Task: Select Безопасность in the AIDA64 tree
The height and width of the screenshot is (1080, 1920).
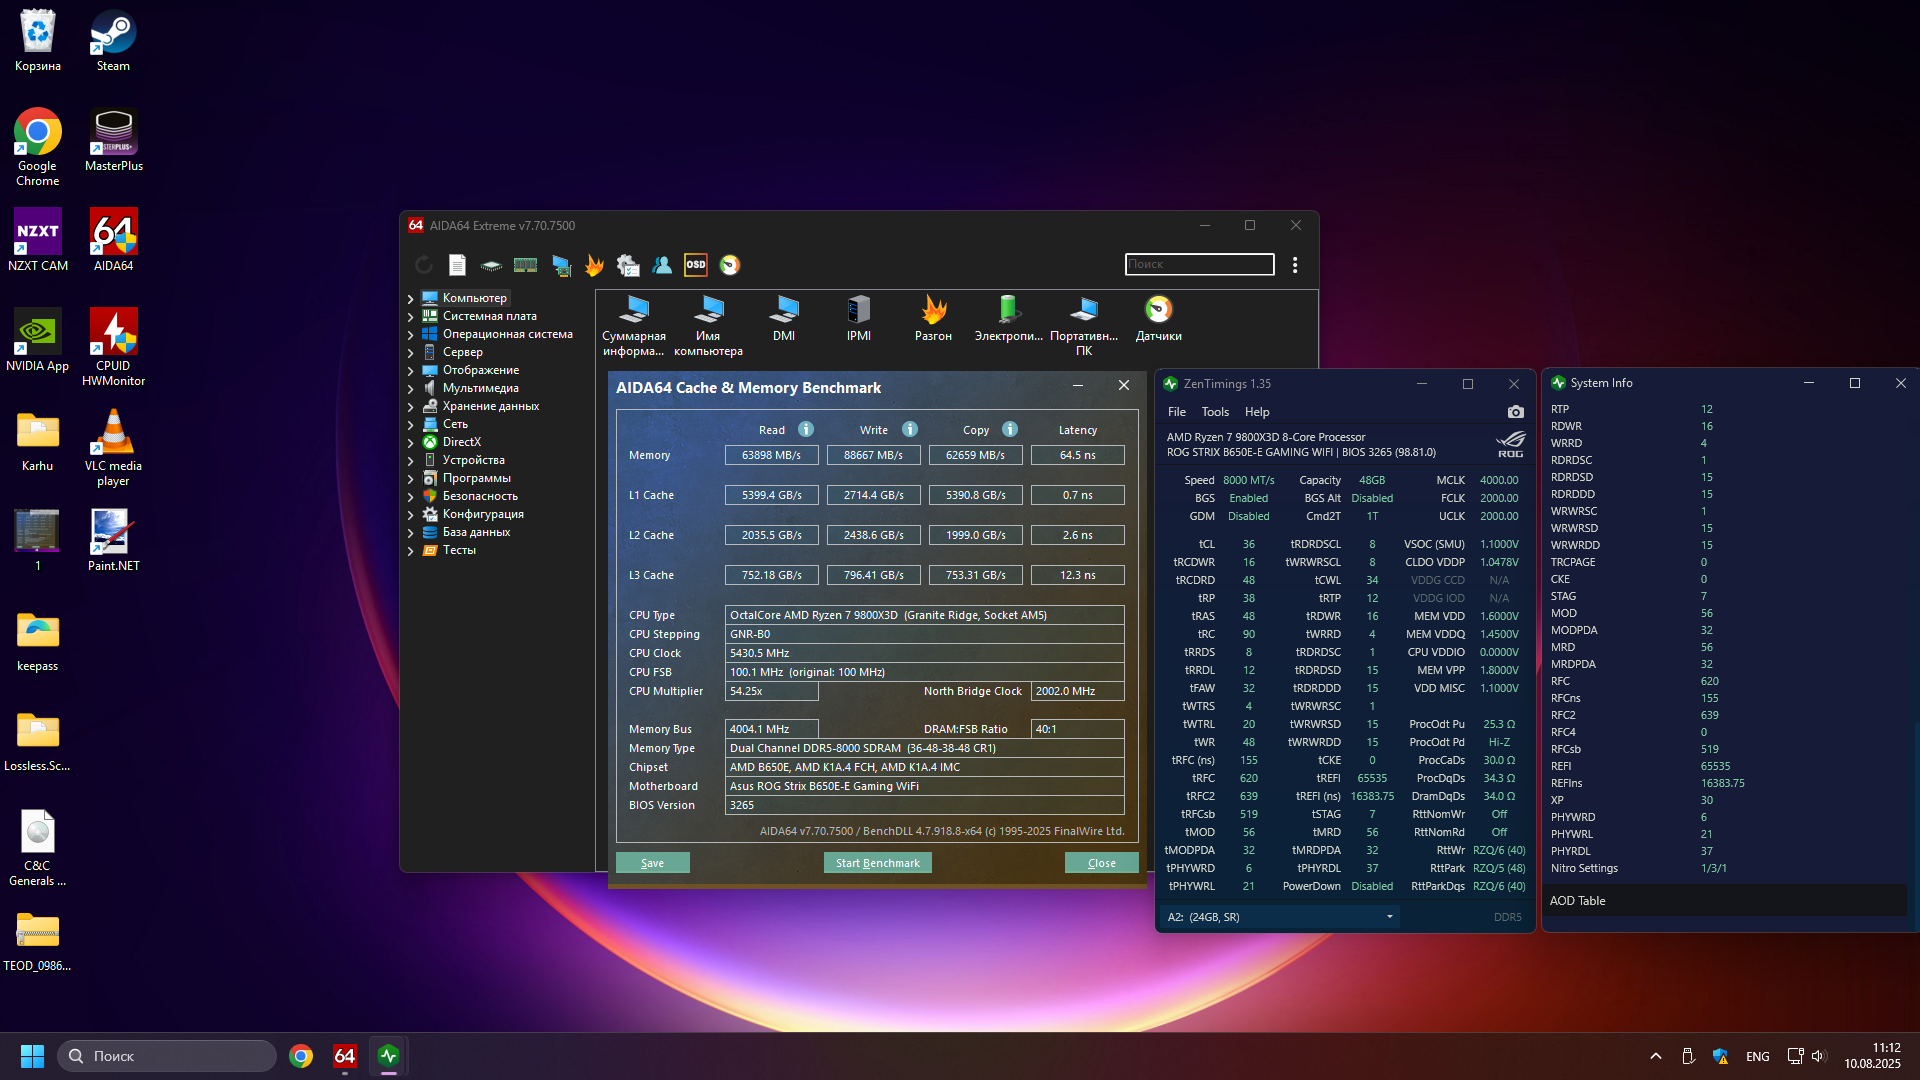Action: 480,496
